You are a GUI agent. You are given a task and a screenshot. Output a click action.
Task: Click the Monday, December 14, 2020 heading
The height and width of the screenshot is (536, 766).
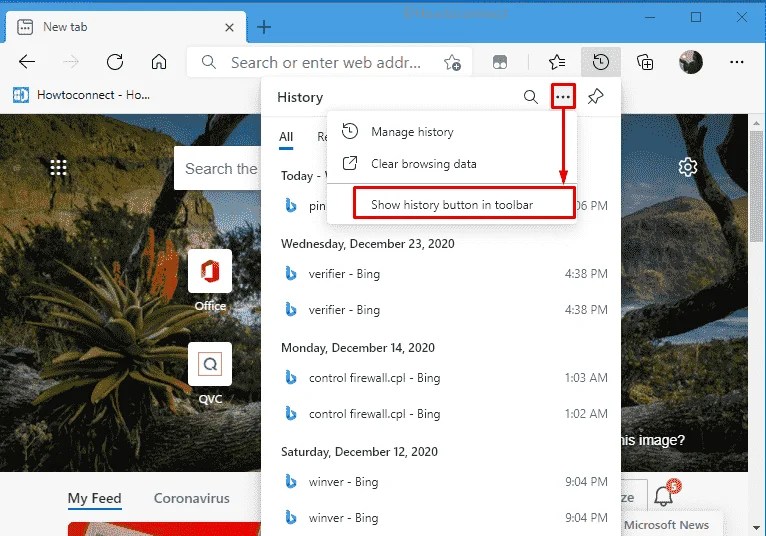(358, 347)
